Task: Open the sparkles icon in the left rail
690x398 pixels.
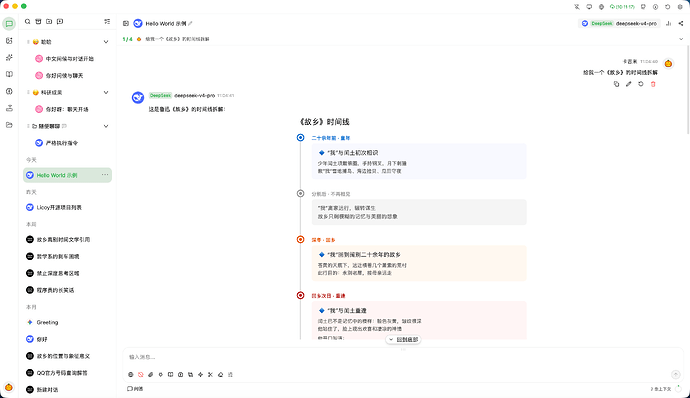Action: 9,58
